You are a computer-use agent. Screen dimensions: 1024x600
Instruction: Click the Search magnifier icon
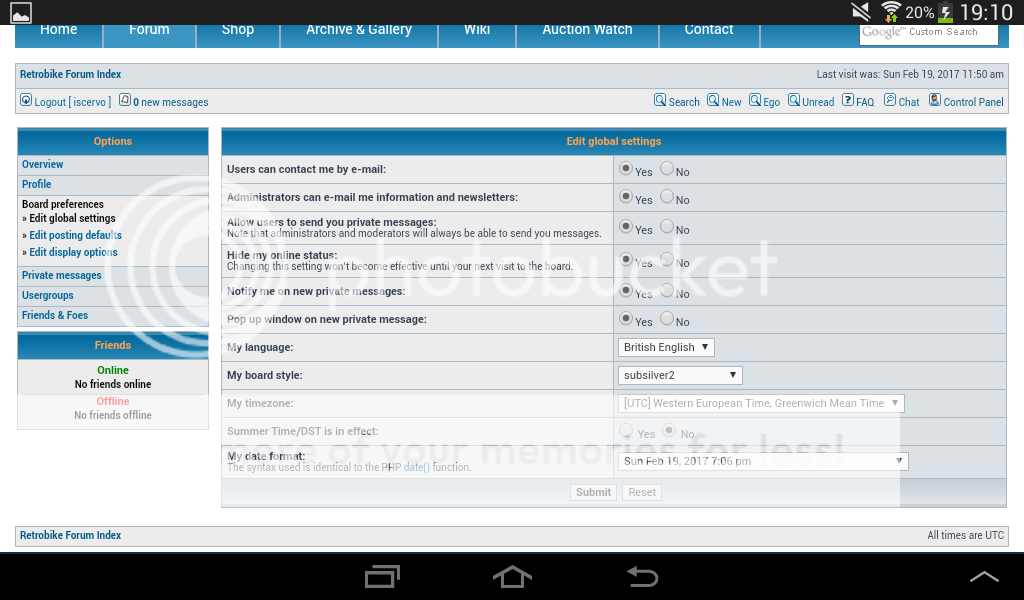coord(660,101)
